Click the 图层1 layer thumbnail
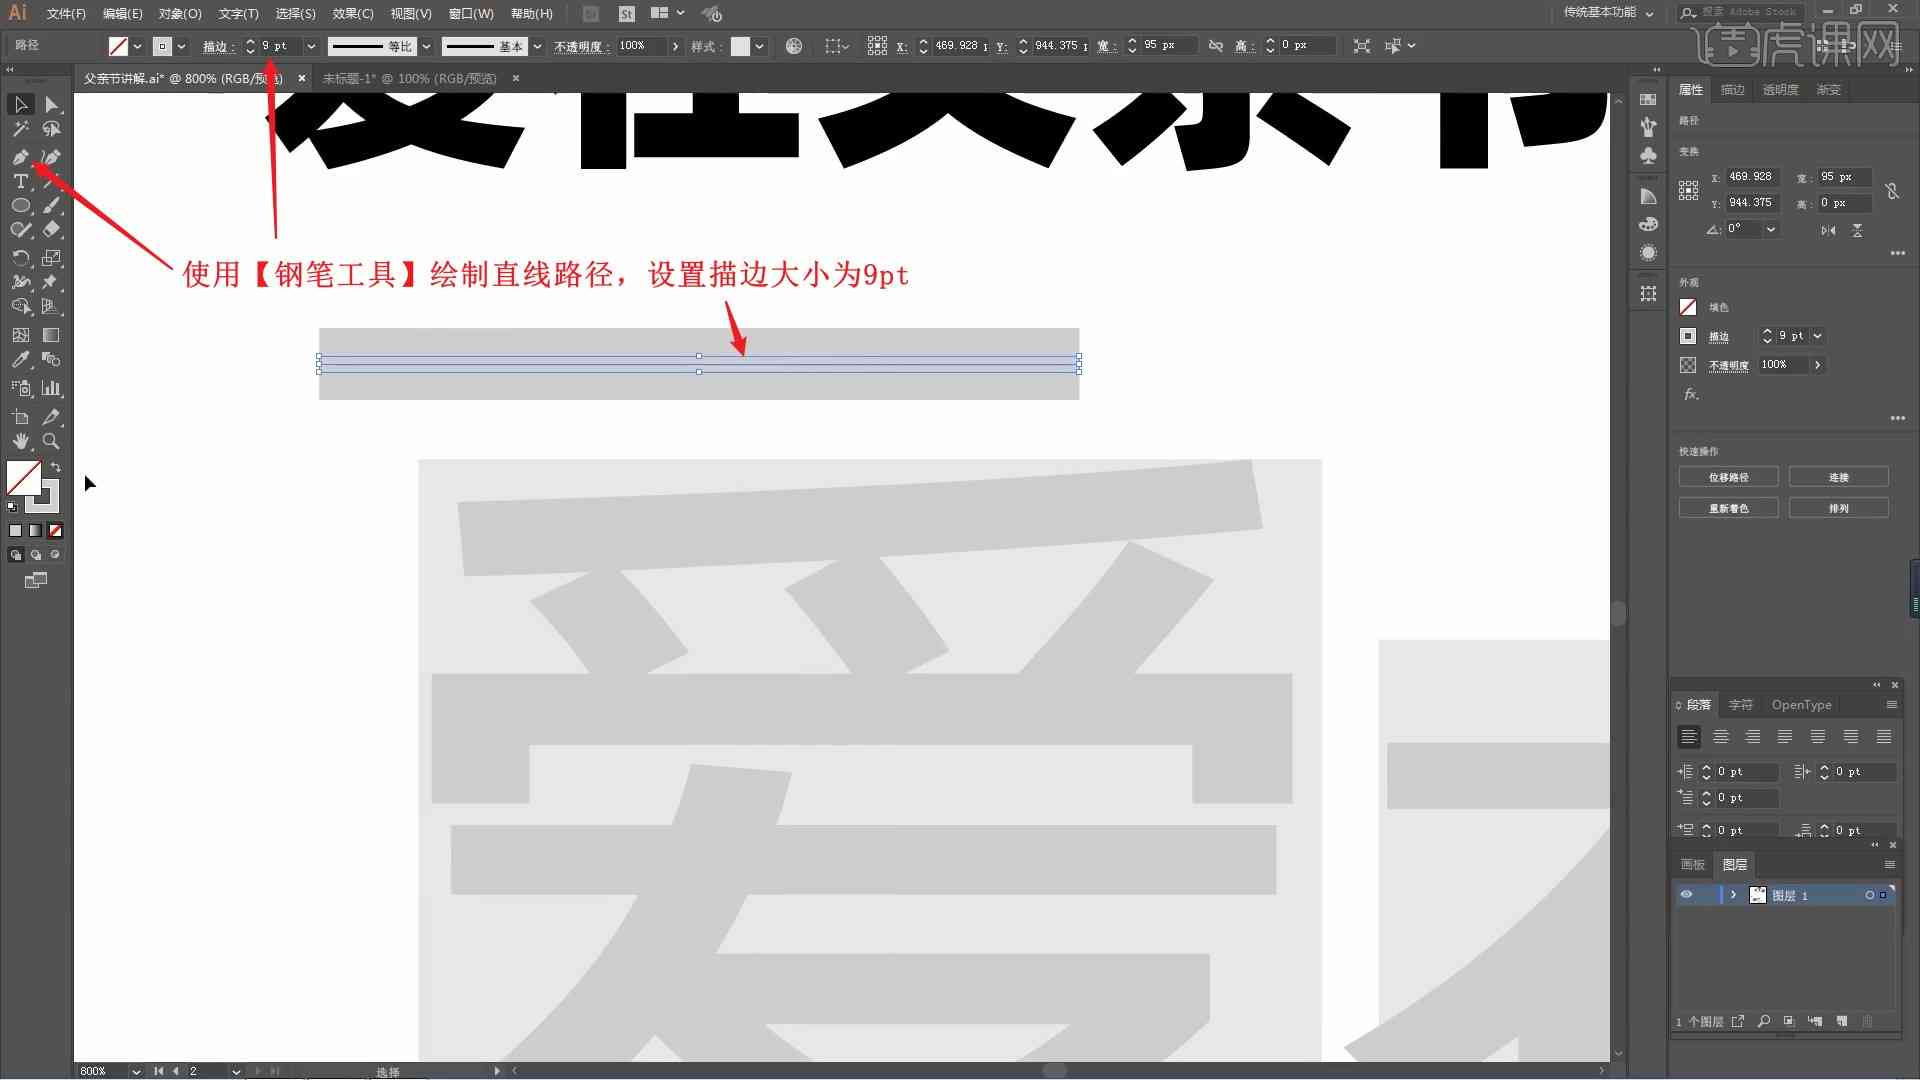The width and height of the screenshot is (1920, 1080). (x=1758, y=894)
